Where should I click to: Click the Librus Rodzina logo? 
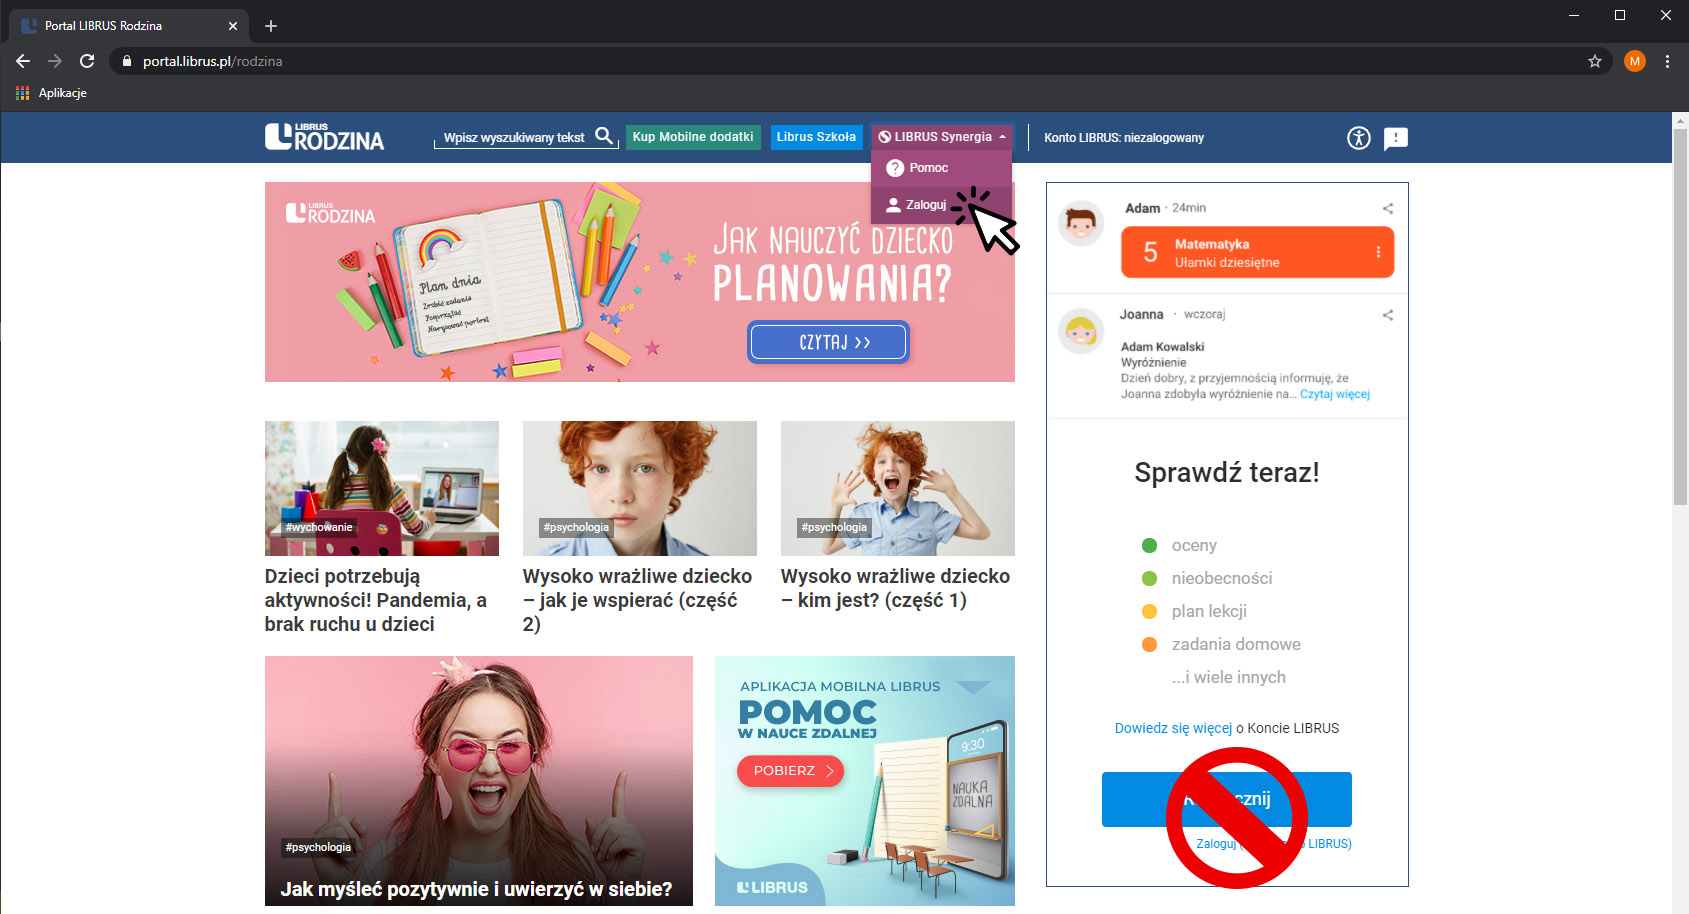point(324,137)
